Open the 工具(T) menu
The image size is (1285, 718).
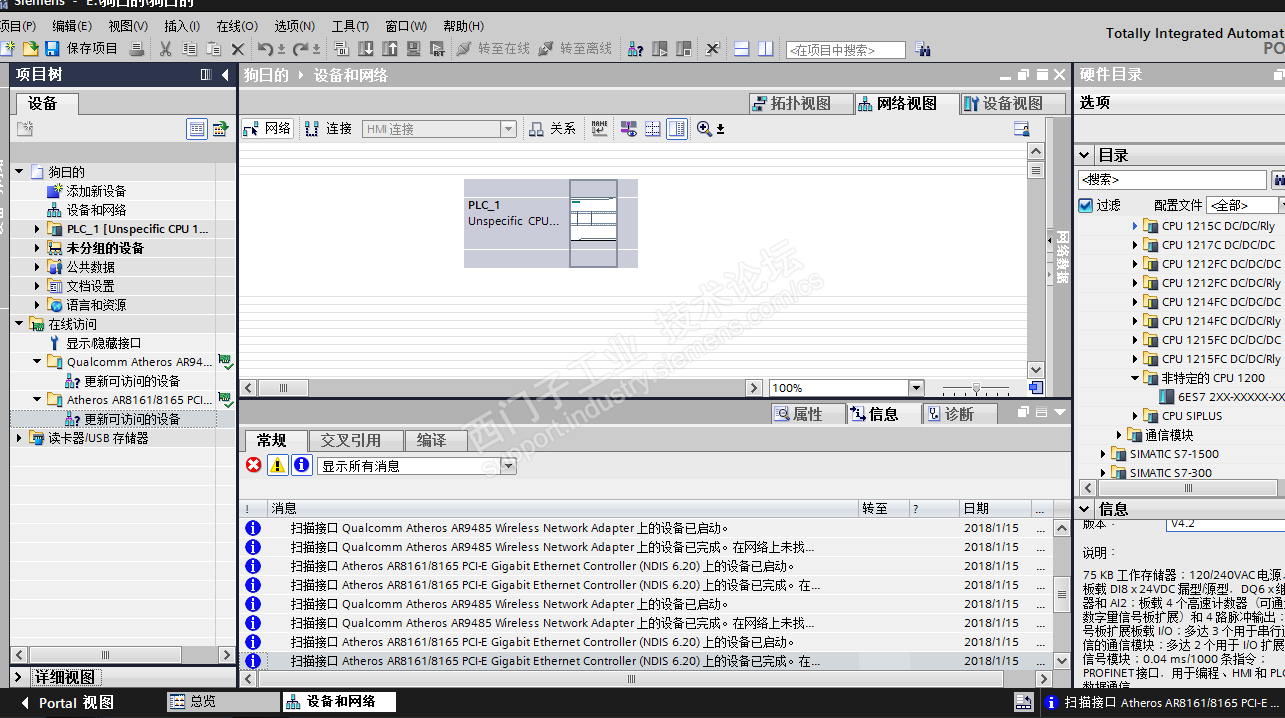click(x=350, y=26)
